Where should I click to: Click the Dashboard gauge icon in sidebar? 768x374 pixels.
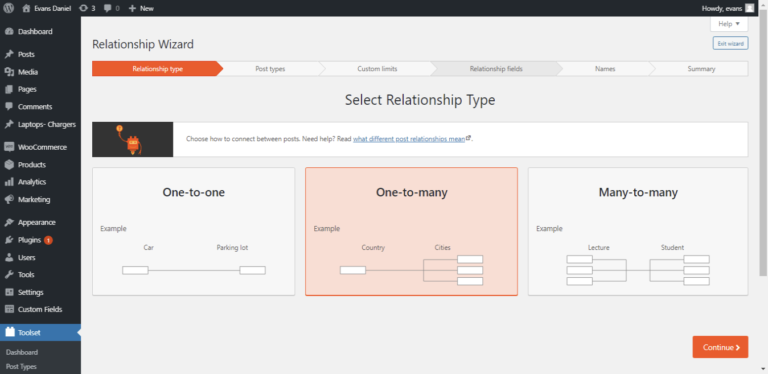point(9,32)
